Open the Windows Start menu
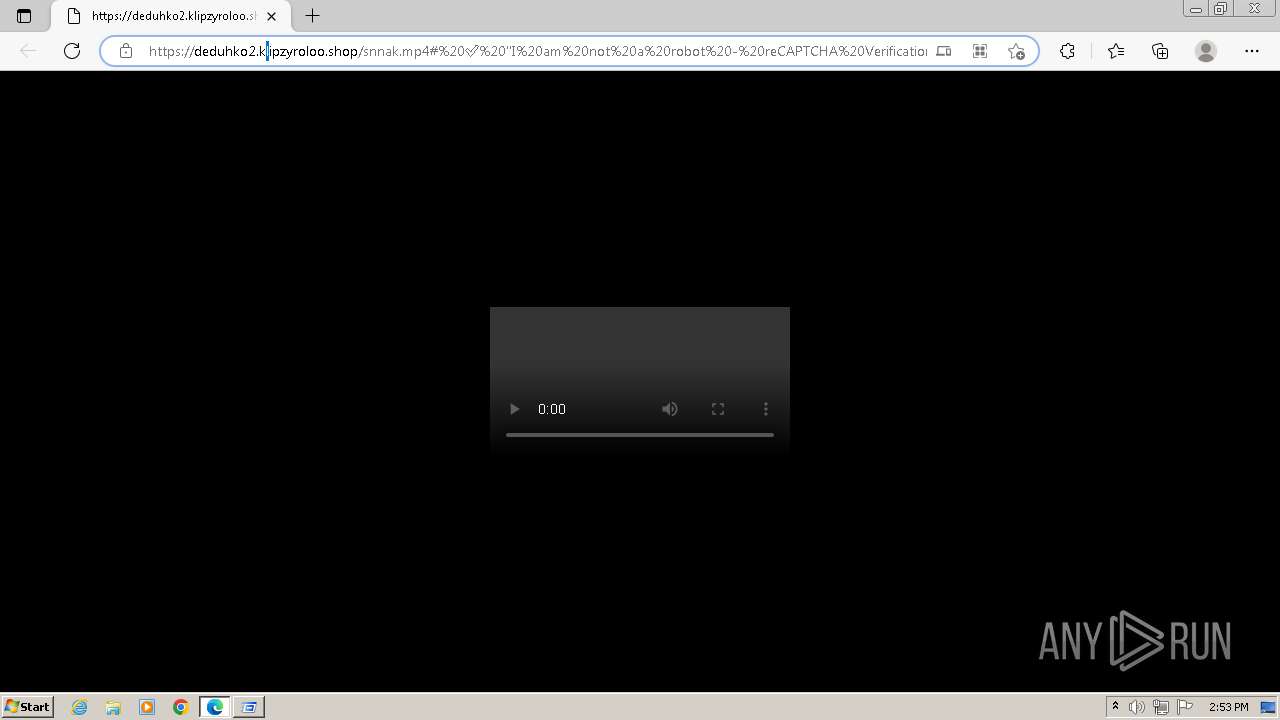This screenshot has height=720, width=1280. pyautogui.click(x=27, y=707)
